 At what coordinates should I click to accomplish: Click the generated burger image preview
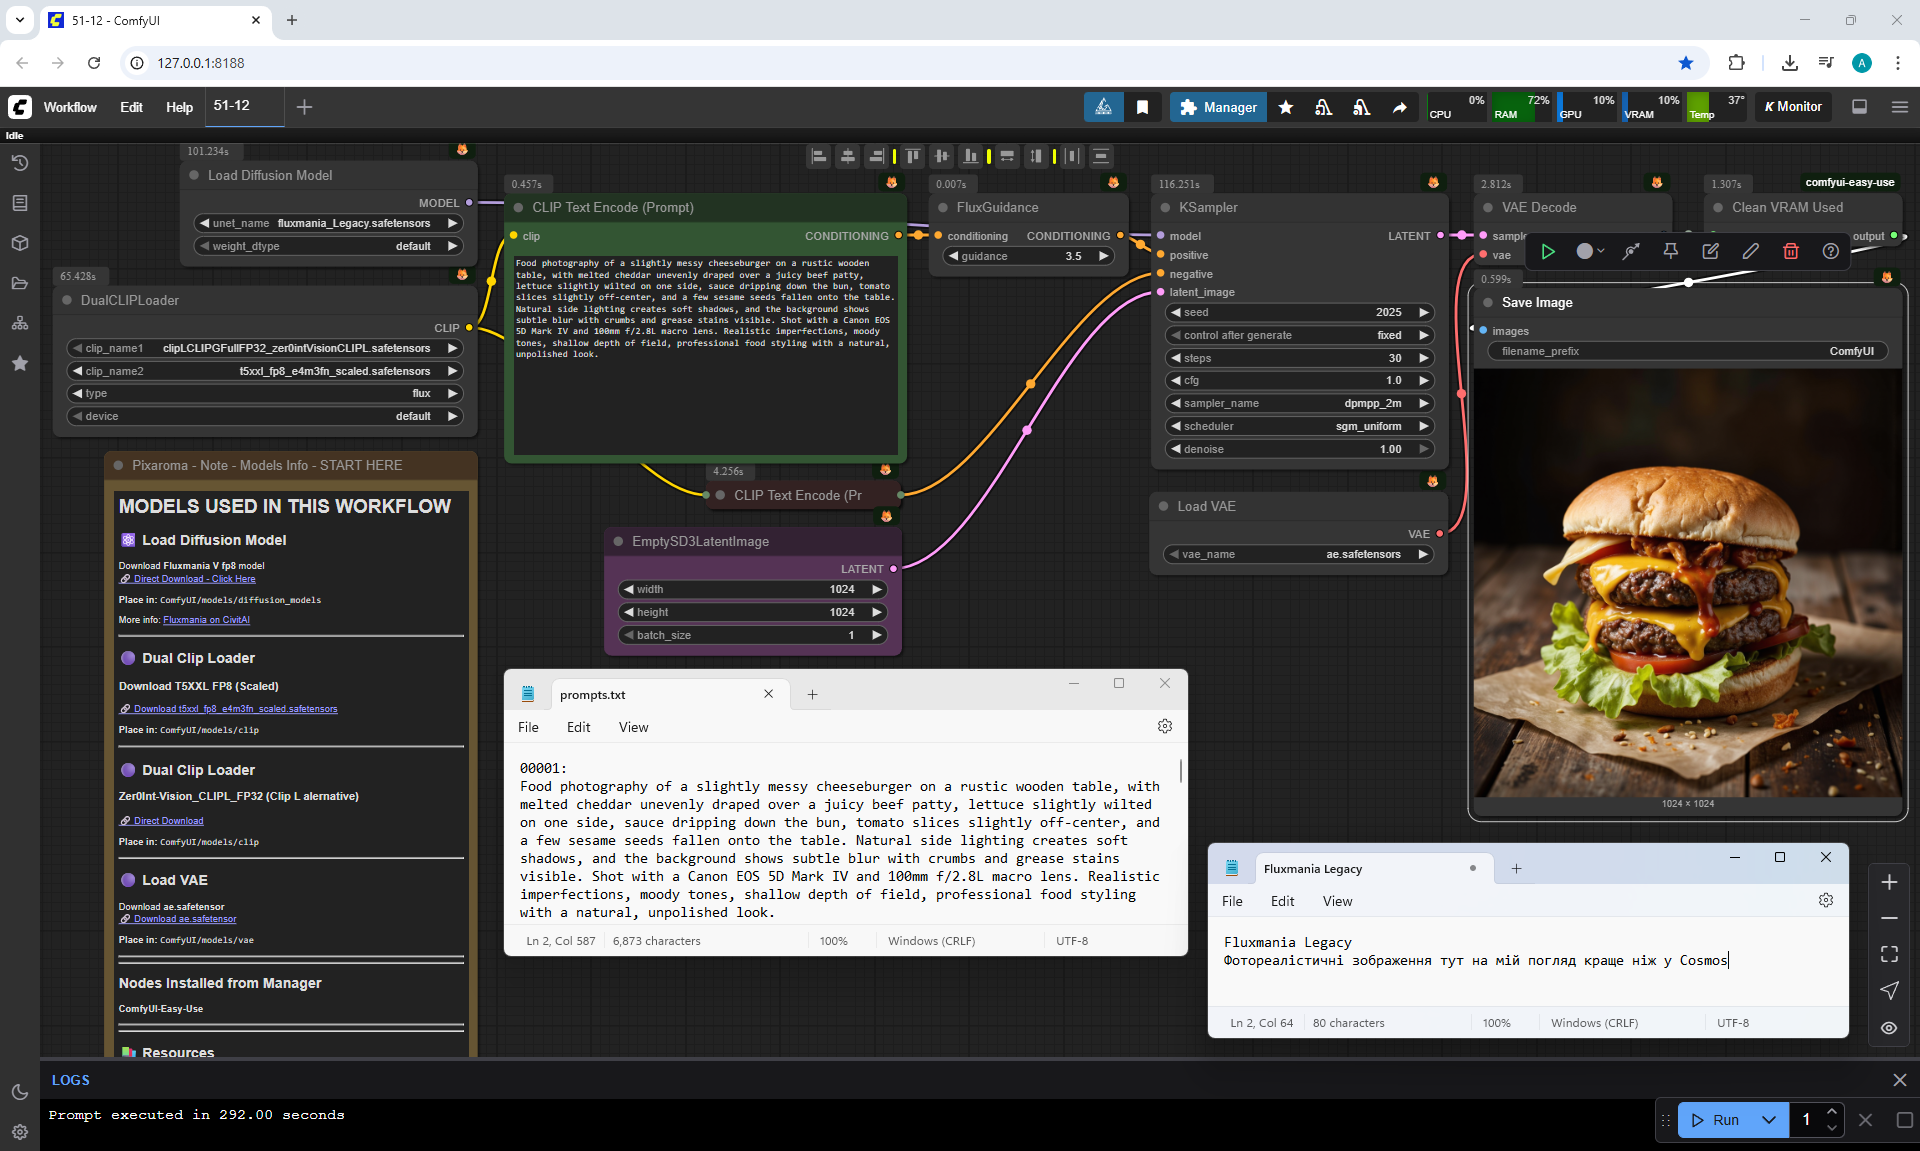(1687, 583)
